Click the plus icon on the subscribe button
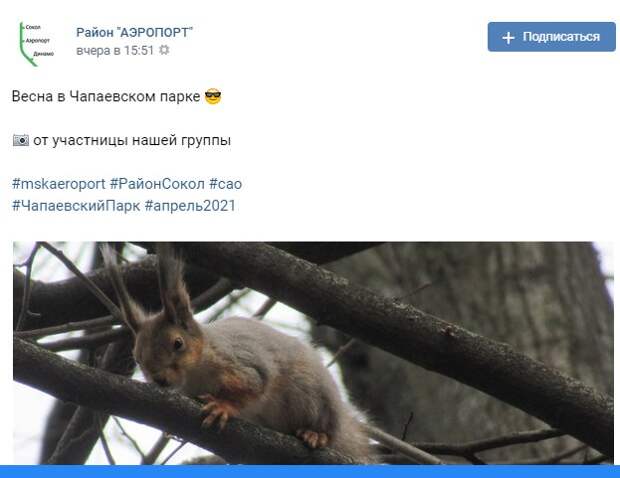Viewport: 620px width, 478px height. (508, 38)
